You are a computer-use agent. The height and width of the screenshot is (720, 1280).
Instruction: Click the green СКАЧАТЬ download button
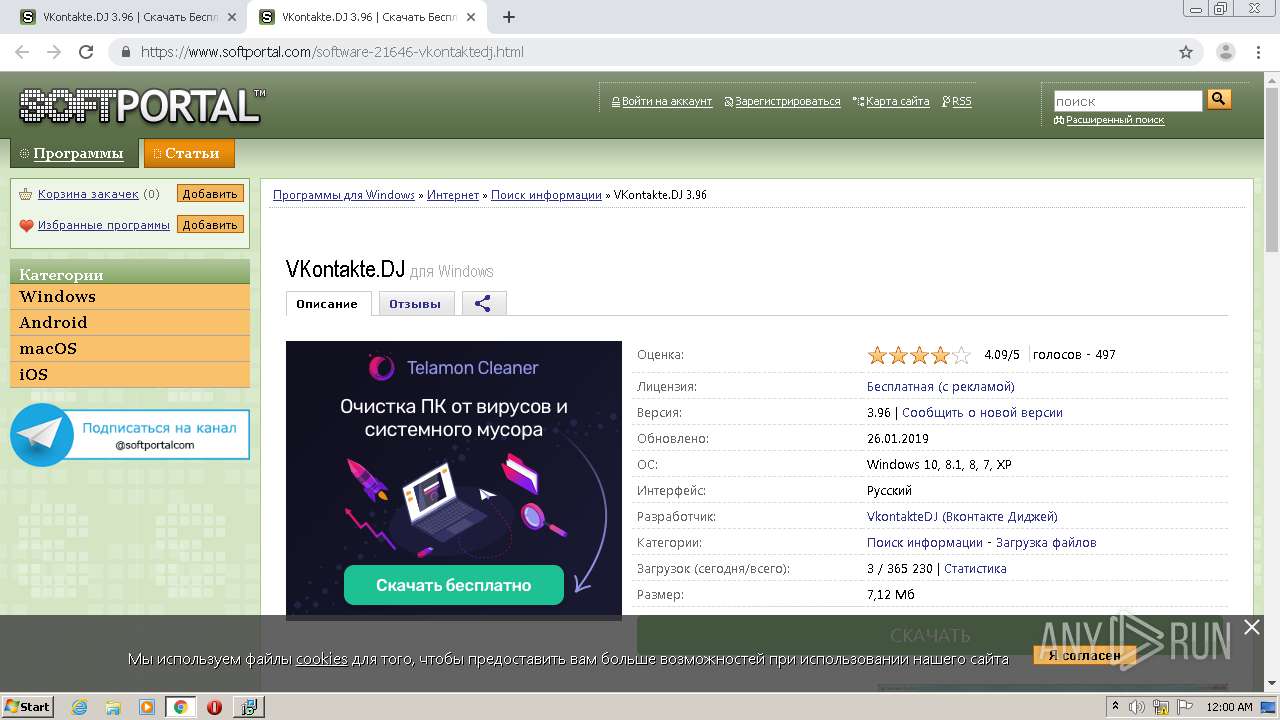coord(930,635)
